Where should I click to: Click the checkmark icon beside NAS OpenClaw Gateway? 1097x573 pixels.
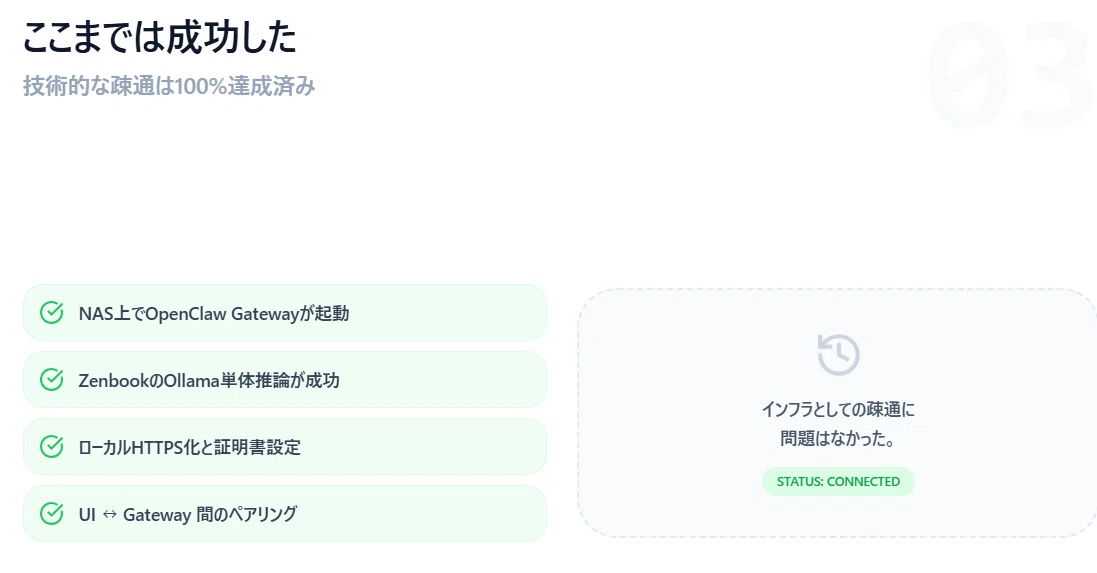[52, 313]
